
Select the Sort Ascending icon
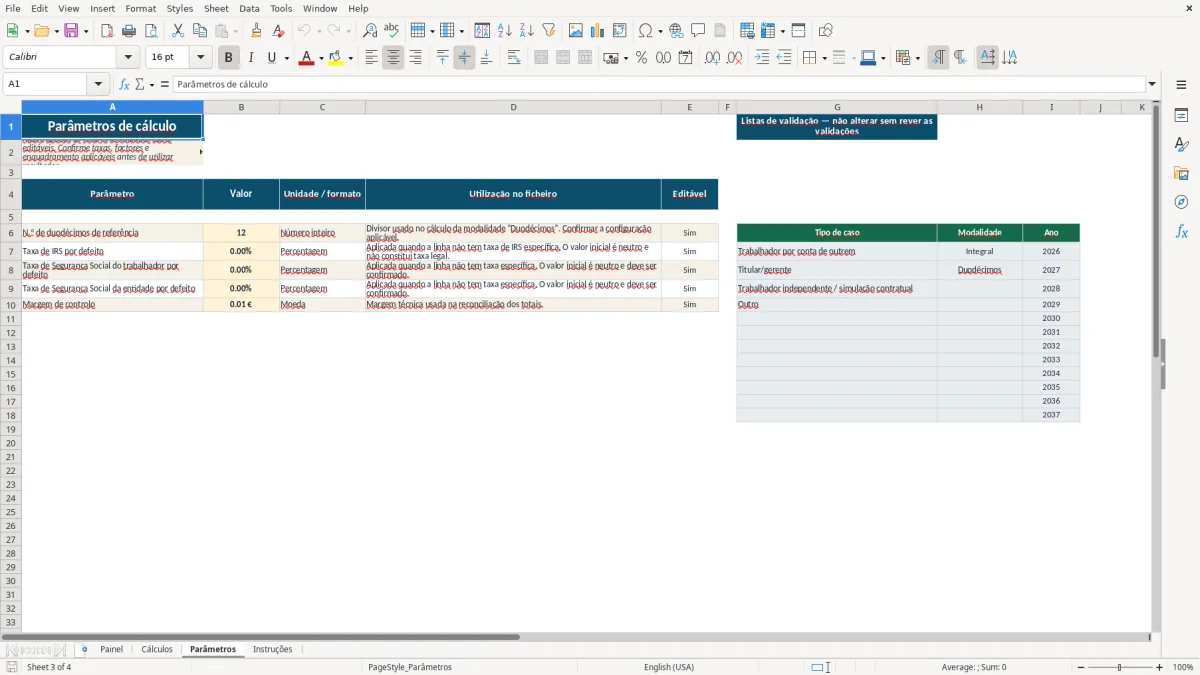point(505,31)
